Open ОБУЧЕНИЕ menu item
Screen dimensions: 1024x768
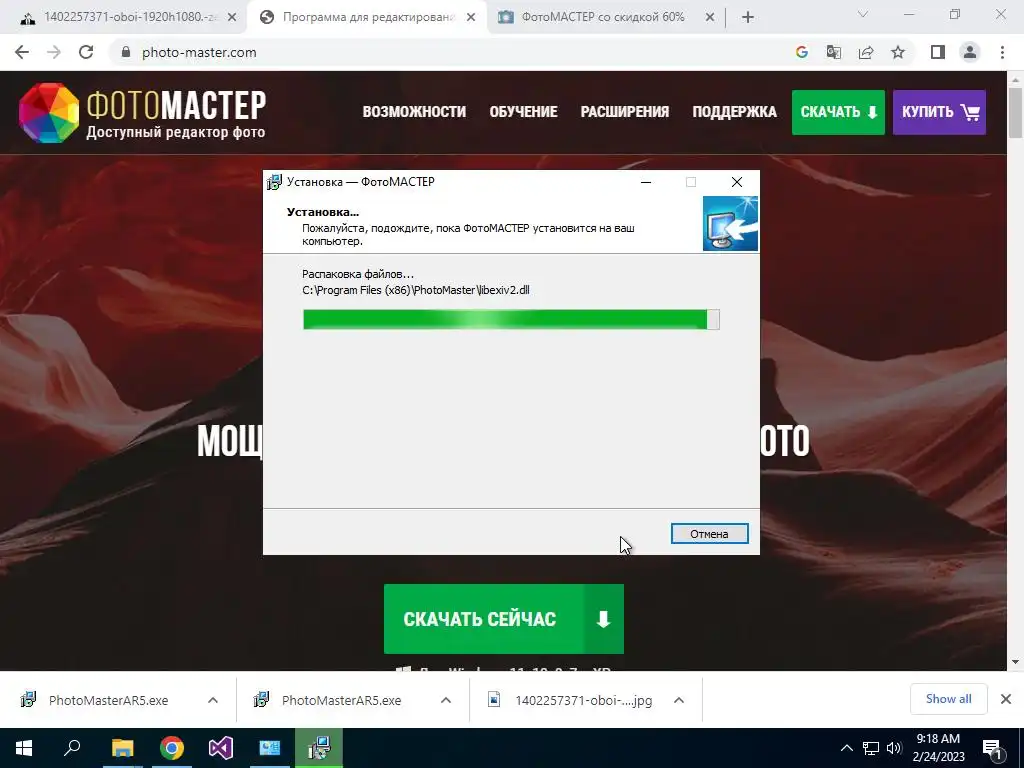pyautogui.click(x=523, y=112)
